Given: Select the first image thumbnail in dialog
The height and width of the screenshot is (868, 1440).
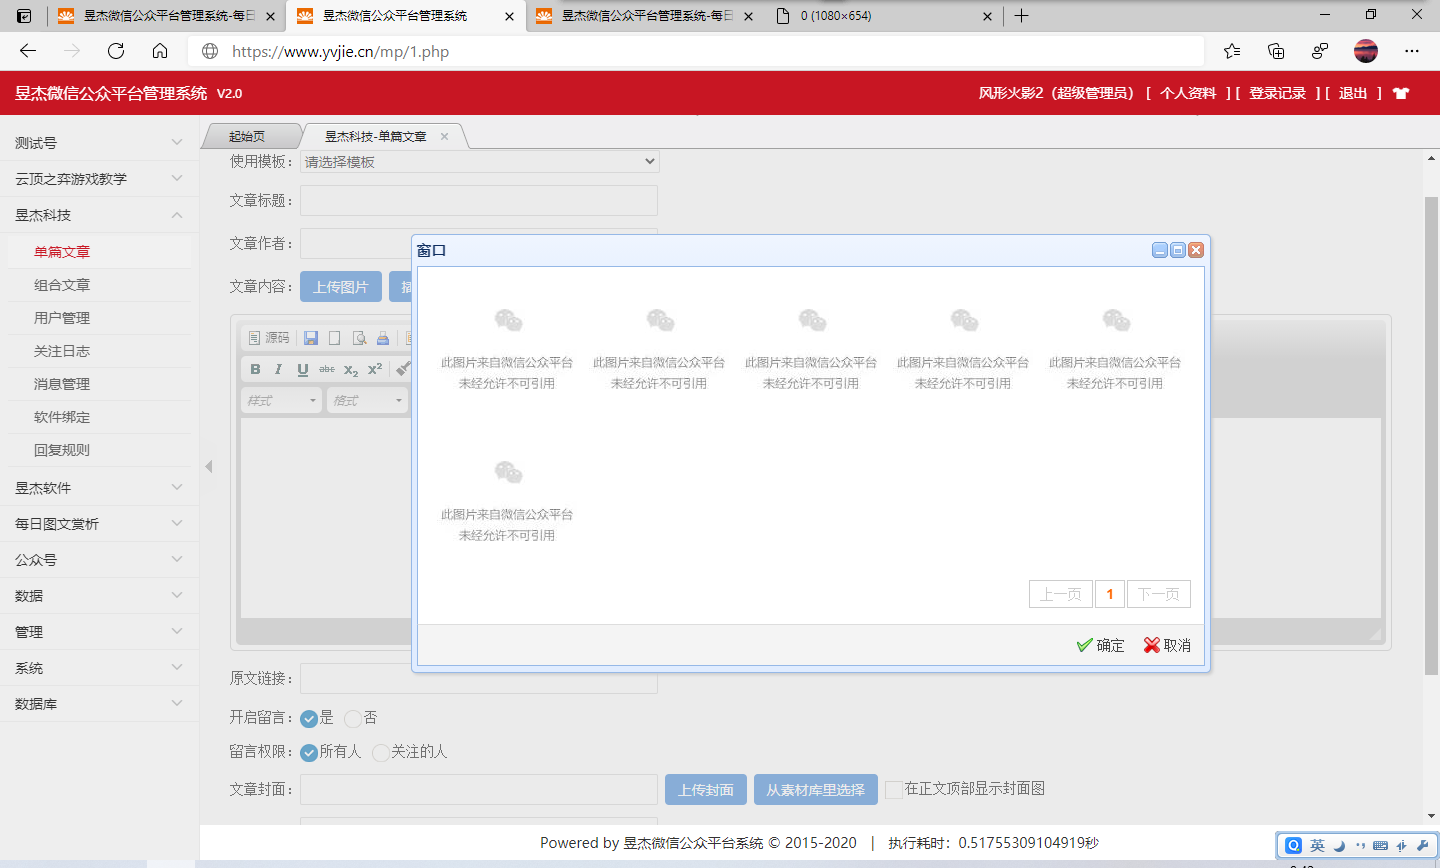Looking at the screenshot, I should click(507, 346).
